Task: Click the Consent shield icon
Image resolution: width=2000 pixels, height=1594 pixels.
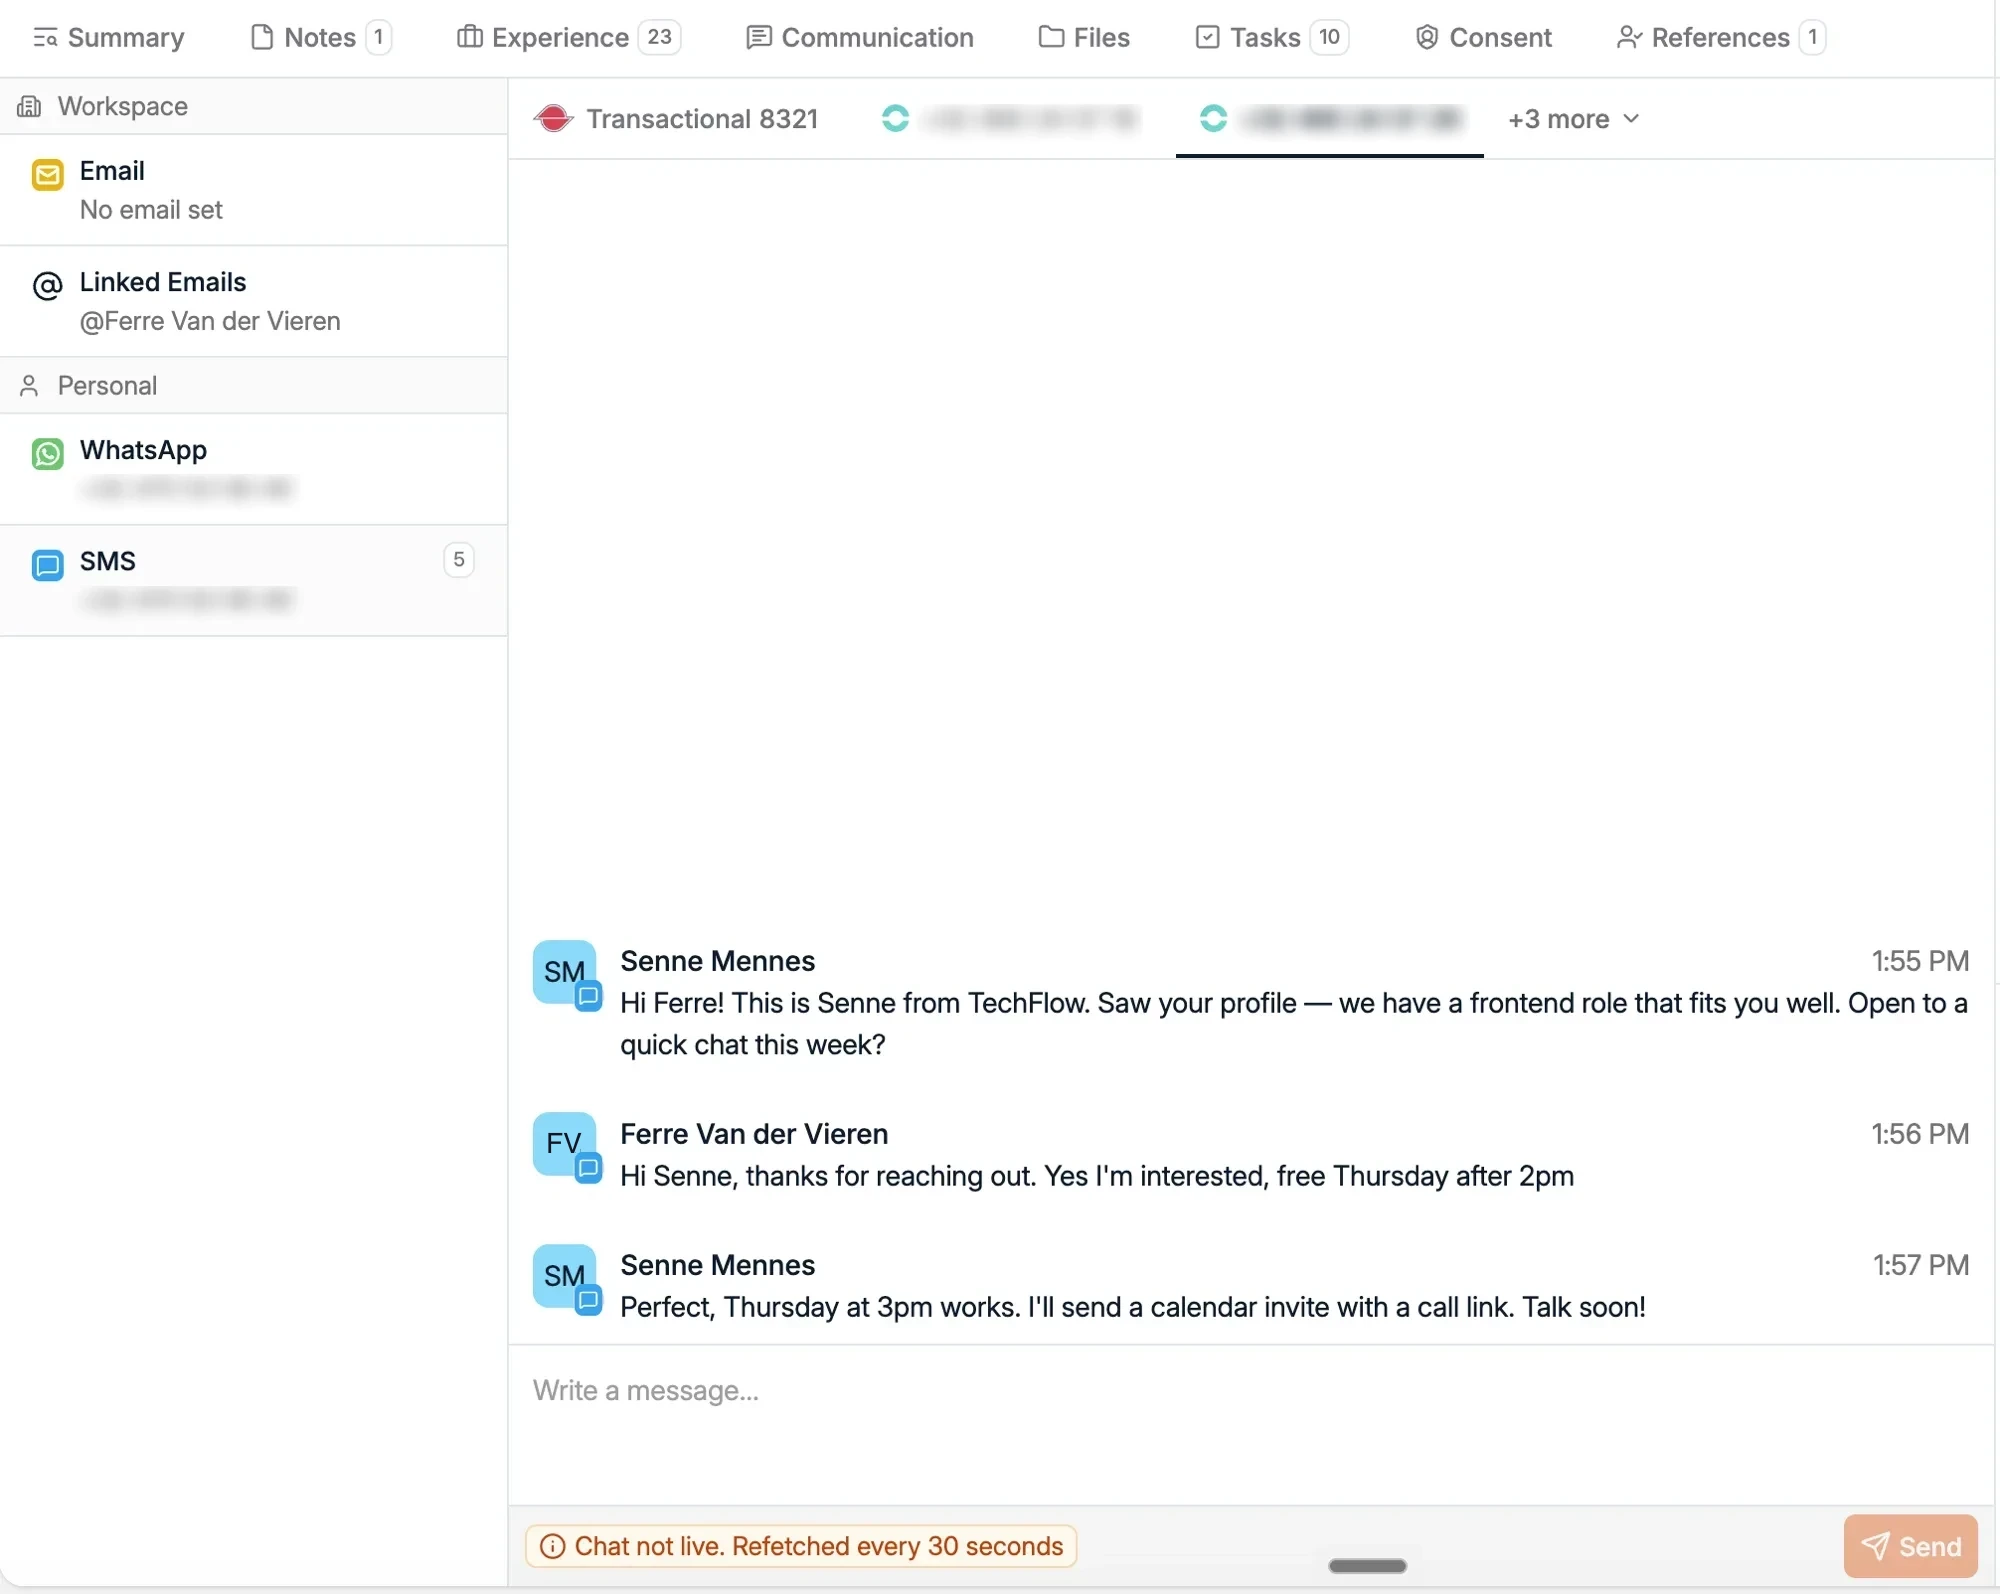Action: [1427, 37]
